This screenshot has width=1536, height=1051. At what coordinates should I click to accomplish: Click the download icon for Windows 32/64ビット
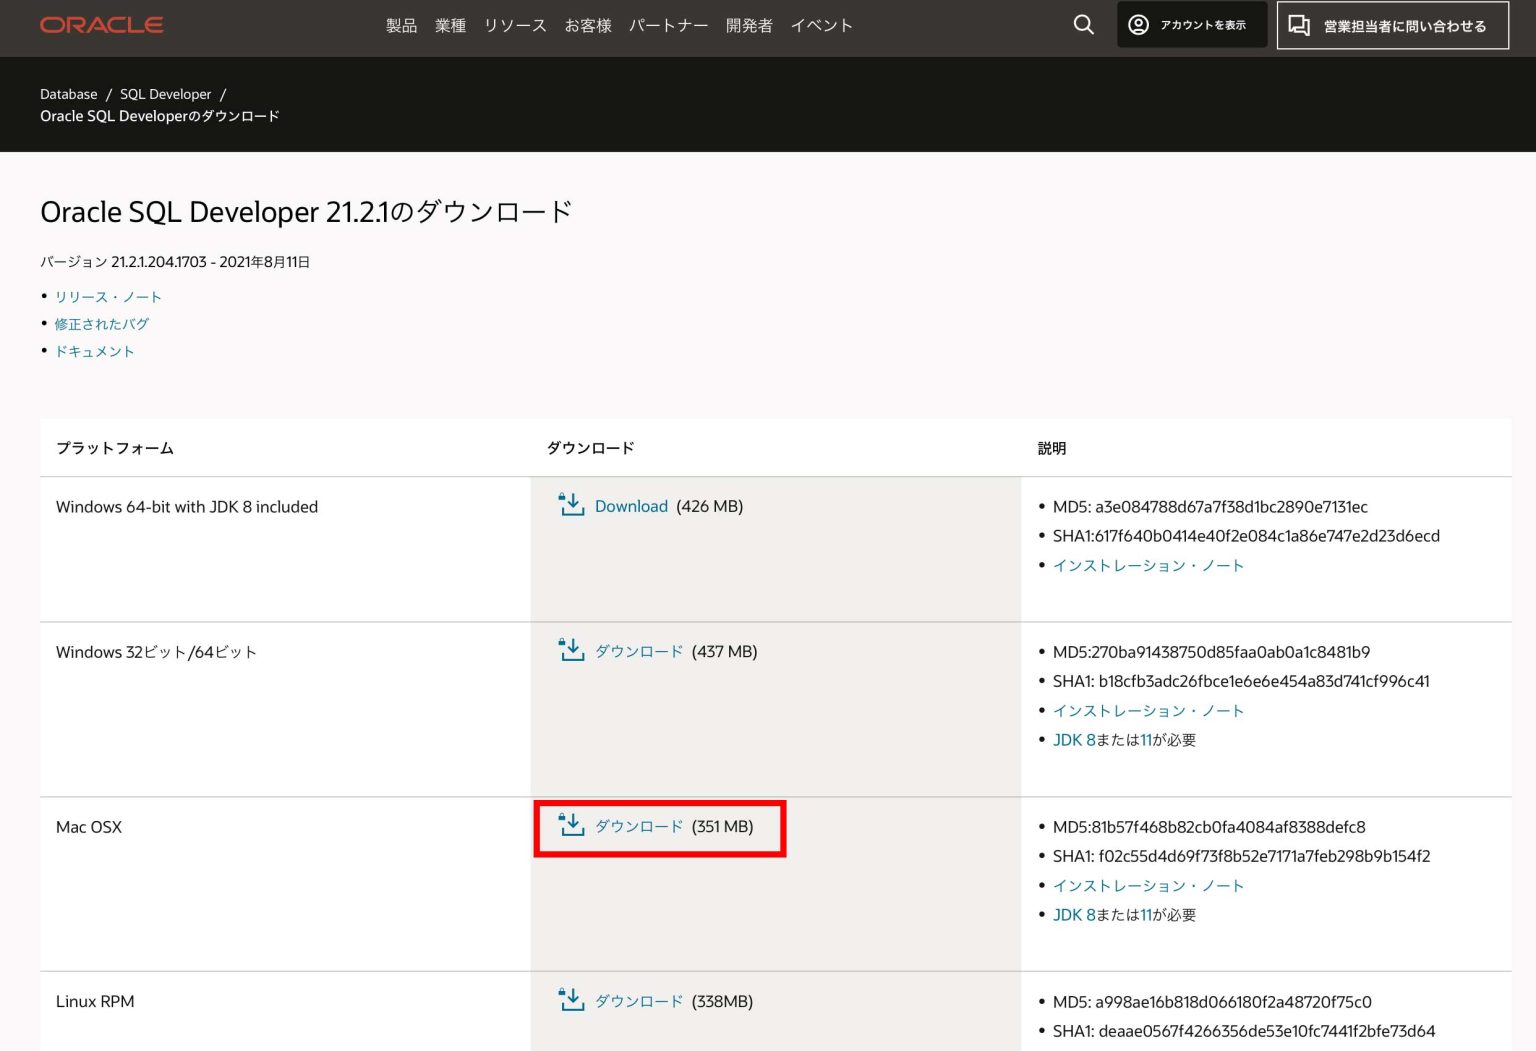point(570,650)
